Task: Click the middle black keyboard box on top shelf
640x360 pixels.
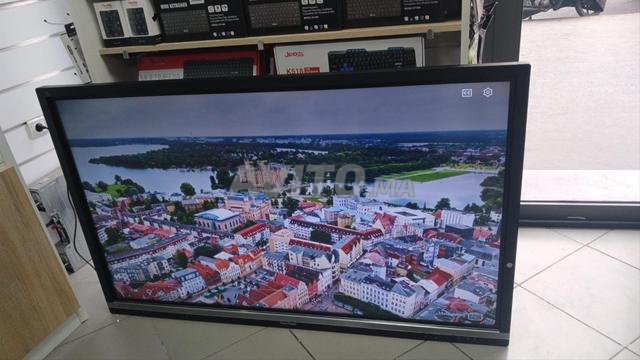Action: [x=292, y=16]
